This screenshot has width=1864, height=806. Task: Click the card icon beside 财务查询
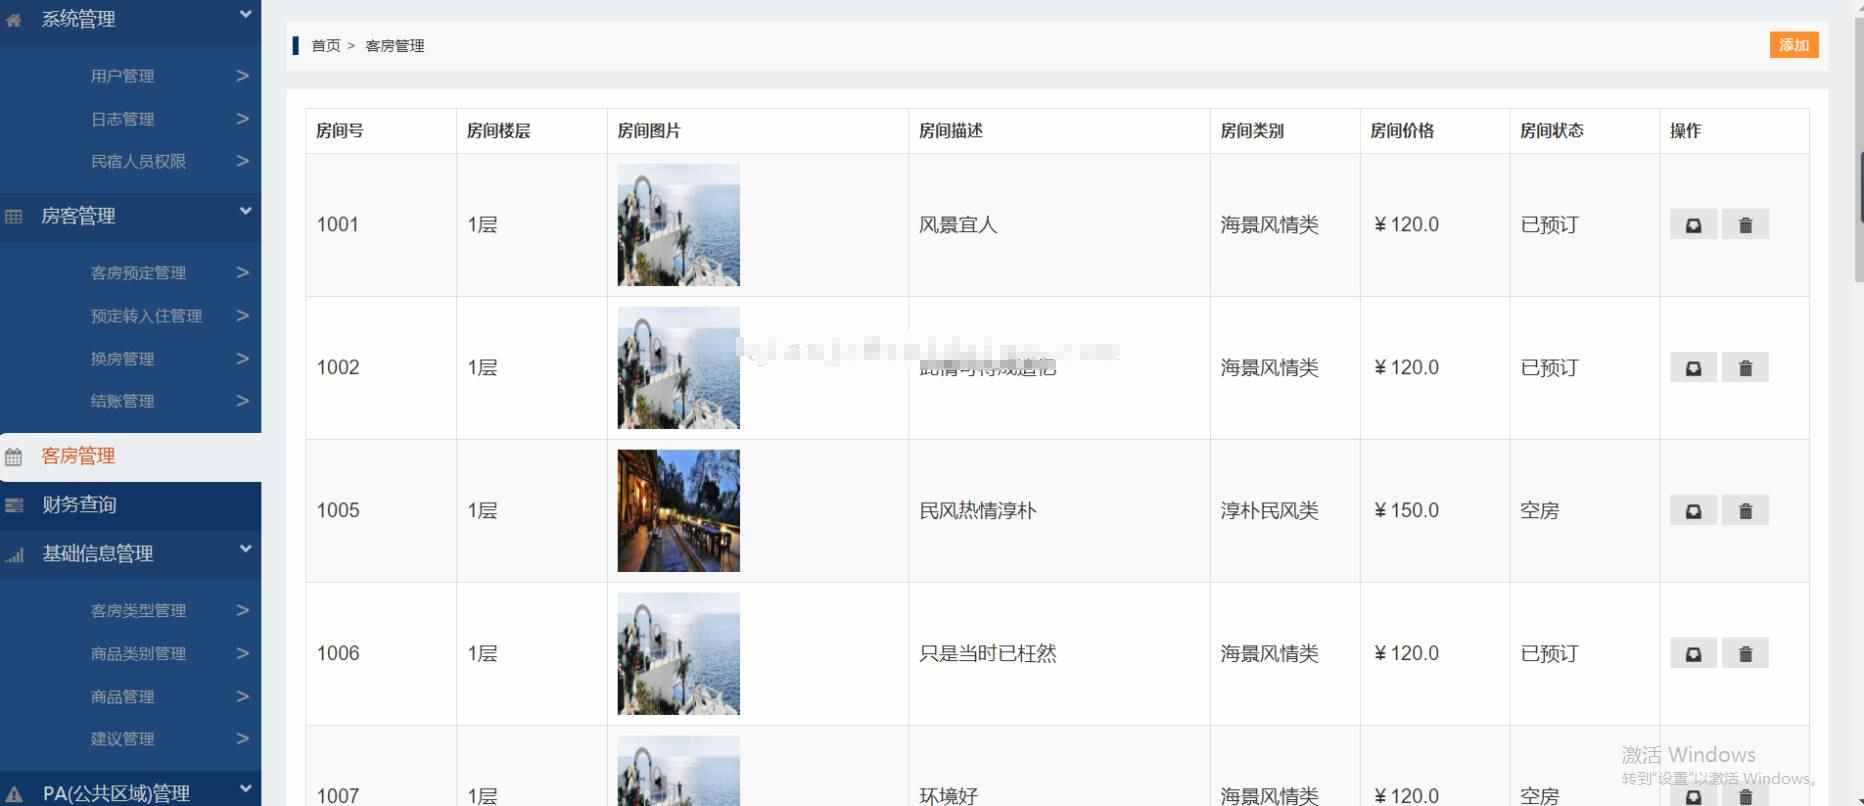click(14, 505)
